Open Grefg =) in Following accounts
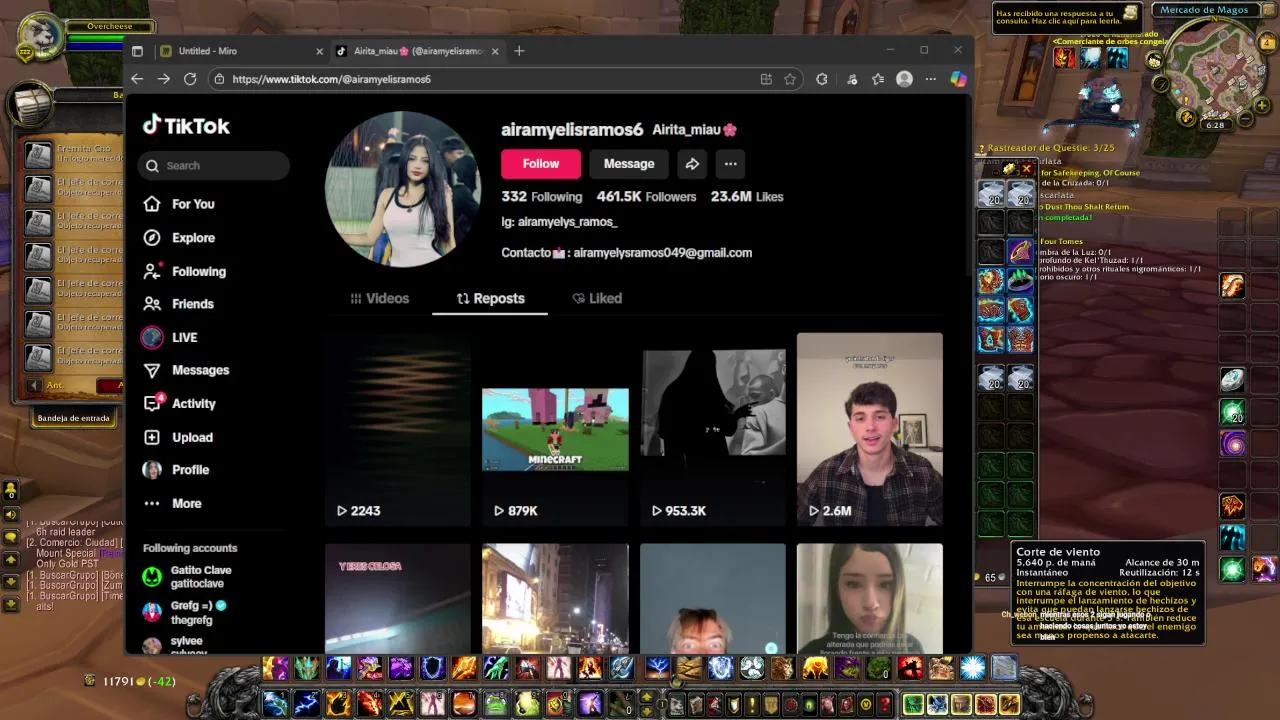This screenshot has height=720, width=1280. (x=187, y=612)
